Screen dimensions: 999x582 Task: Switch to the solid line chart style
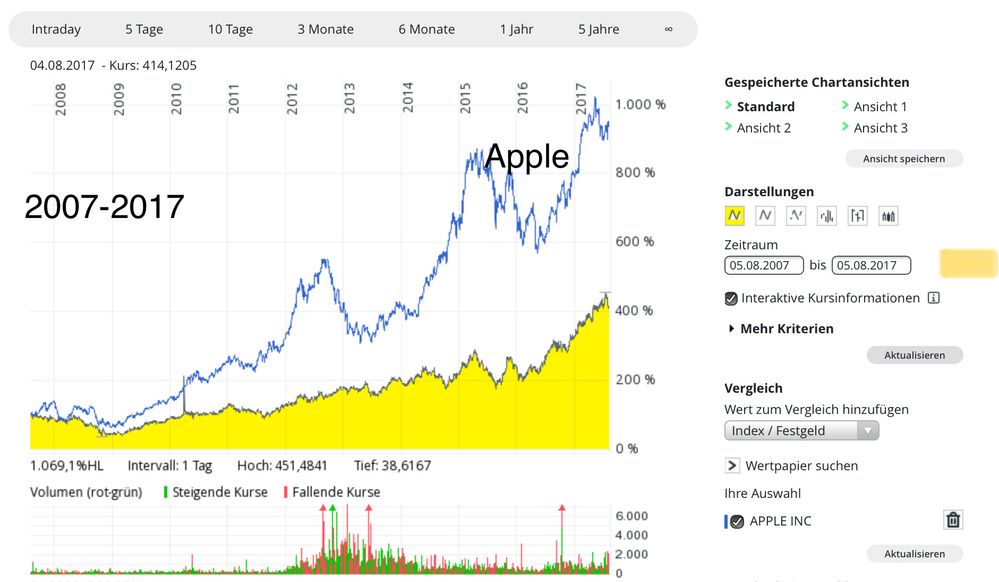[765, 215]
